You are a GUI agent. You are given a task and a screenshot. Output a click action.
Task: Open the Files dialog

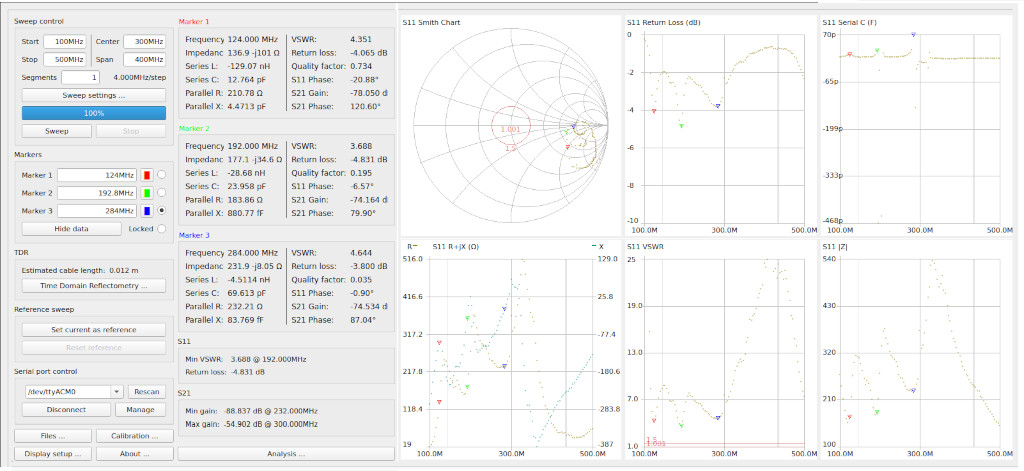[x=53, y=436]
